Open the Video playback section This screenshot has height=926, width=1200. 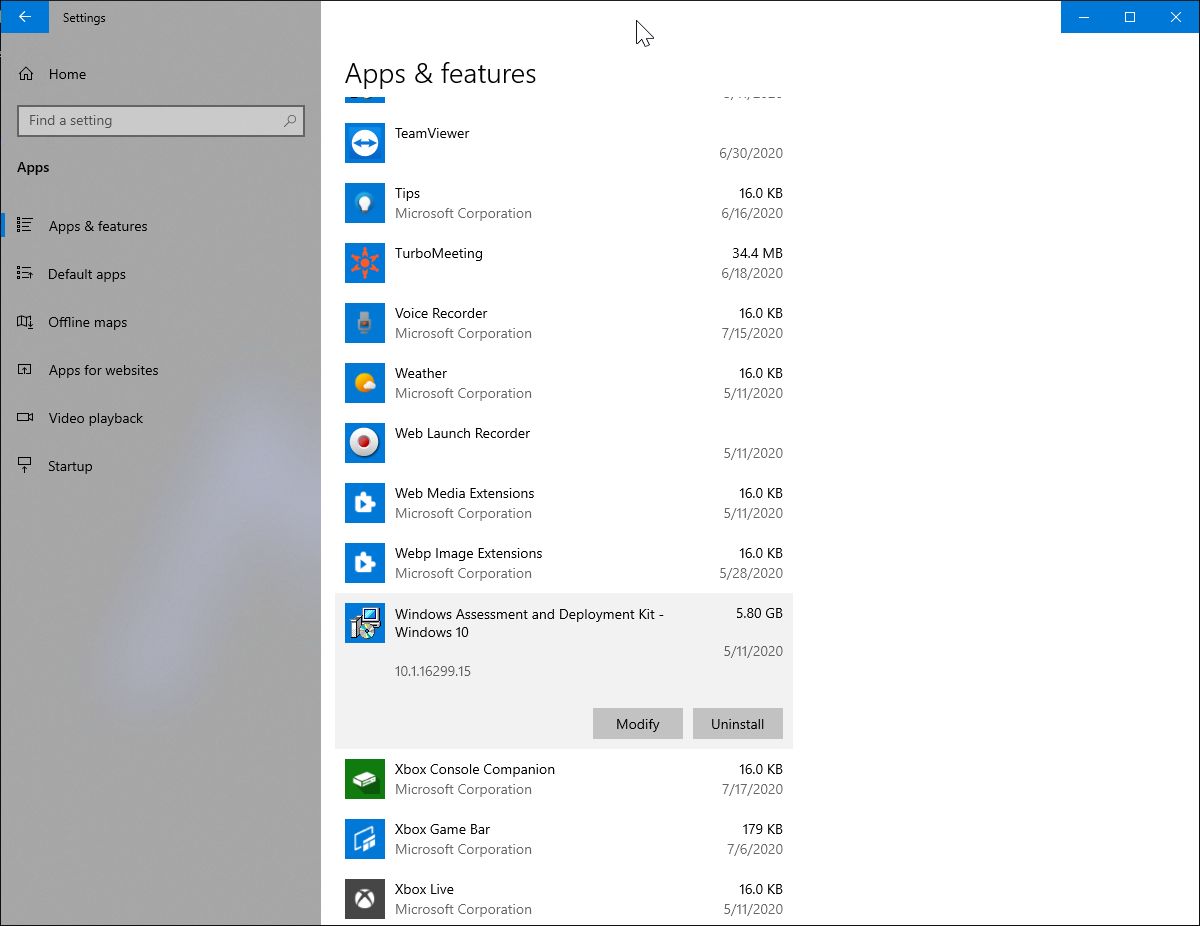coord(160,418)
